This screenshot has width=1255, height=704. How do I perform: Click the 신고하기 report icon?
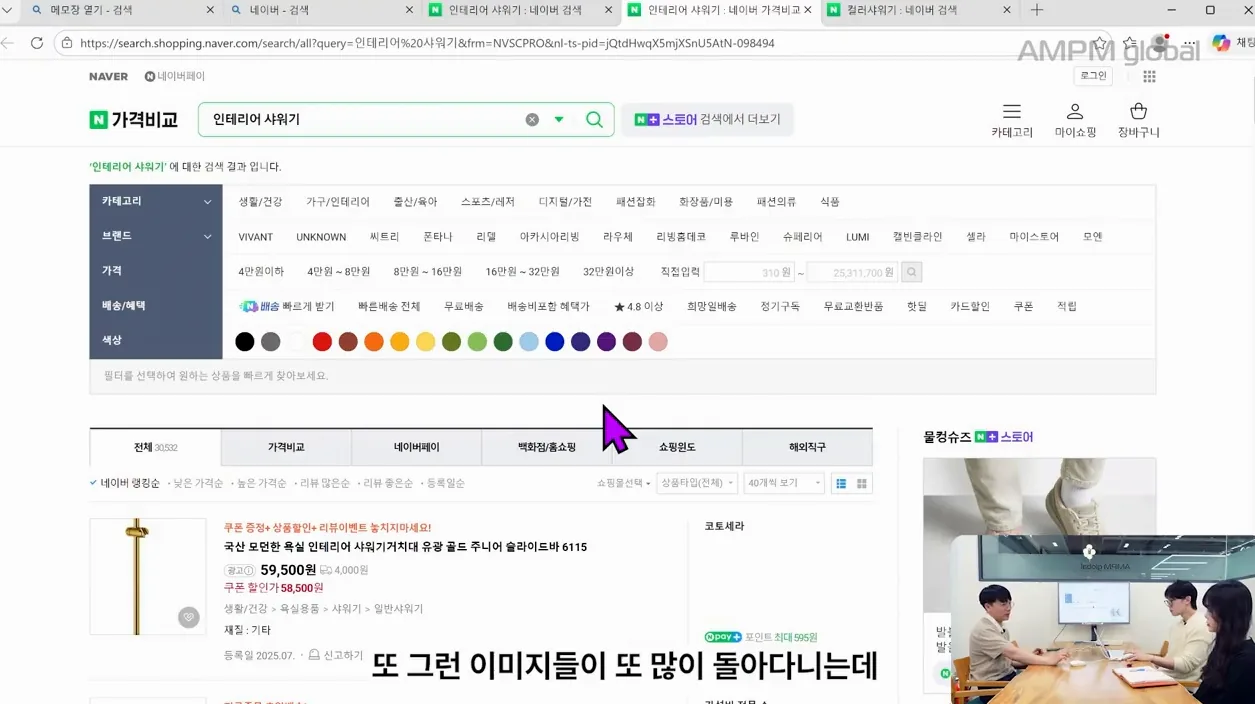[x=335, y=655]
